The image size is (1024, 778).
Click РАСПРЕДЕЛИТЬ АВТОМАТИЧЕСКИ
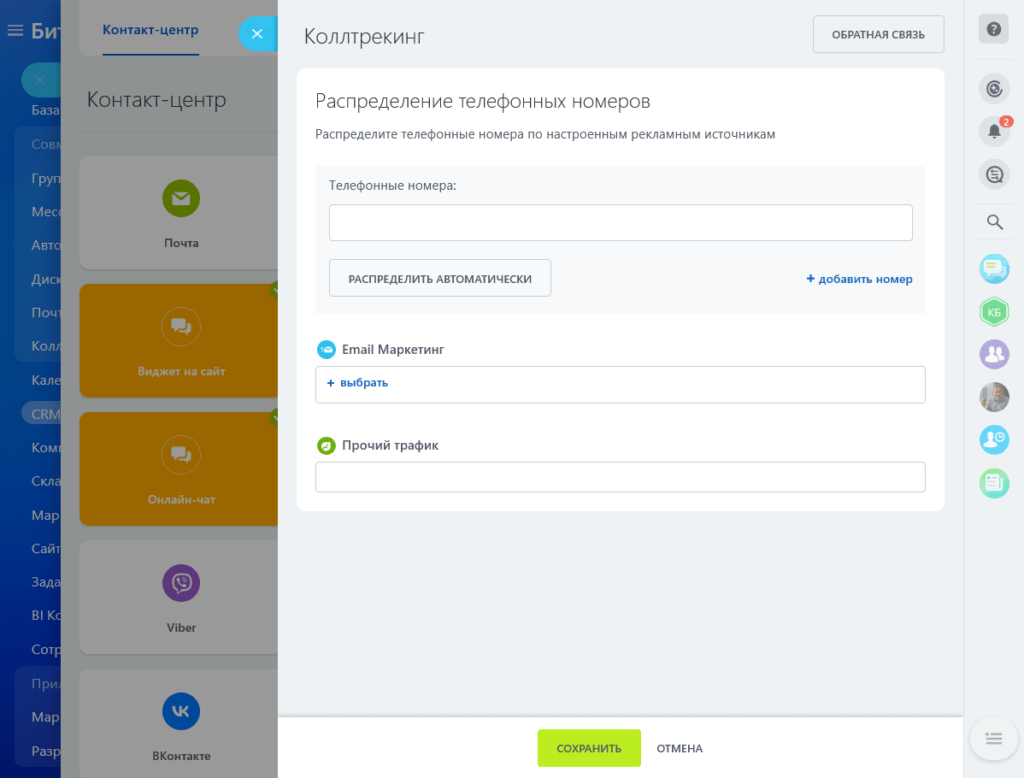tap(440, 278)
